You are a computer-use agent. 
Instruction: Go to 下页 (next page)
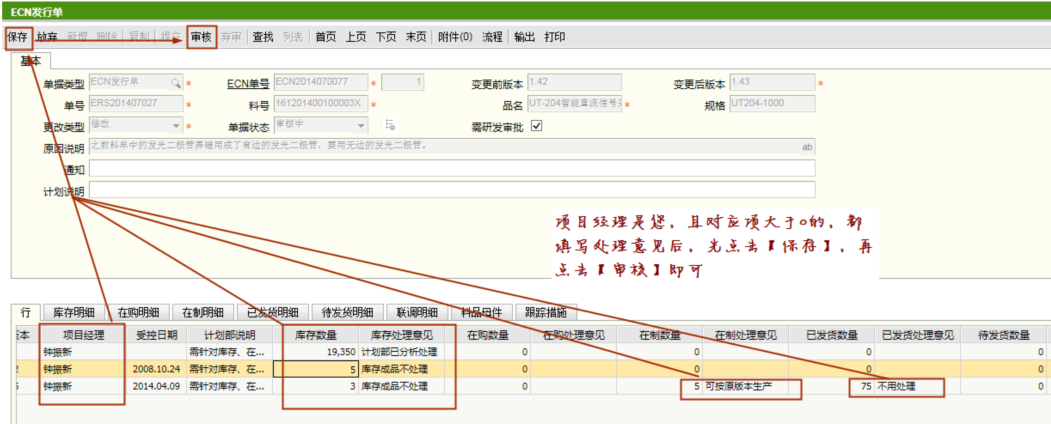386,37
